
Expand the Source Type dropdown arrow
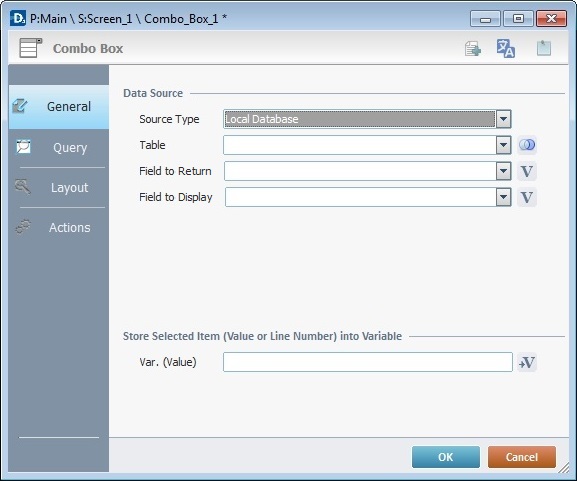(x=503, y=119)
